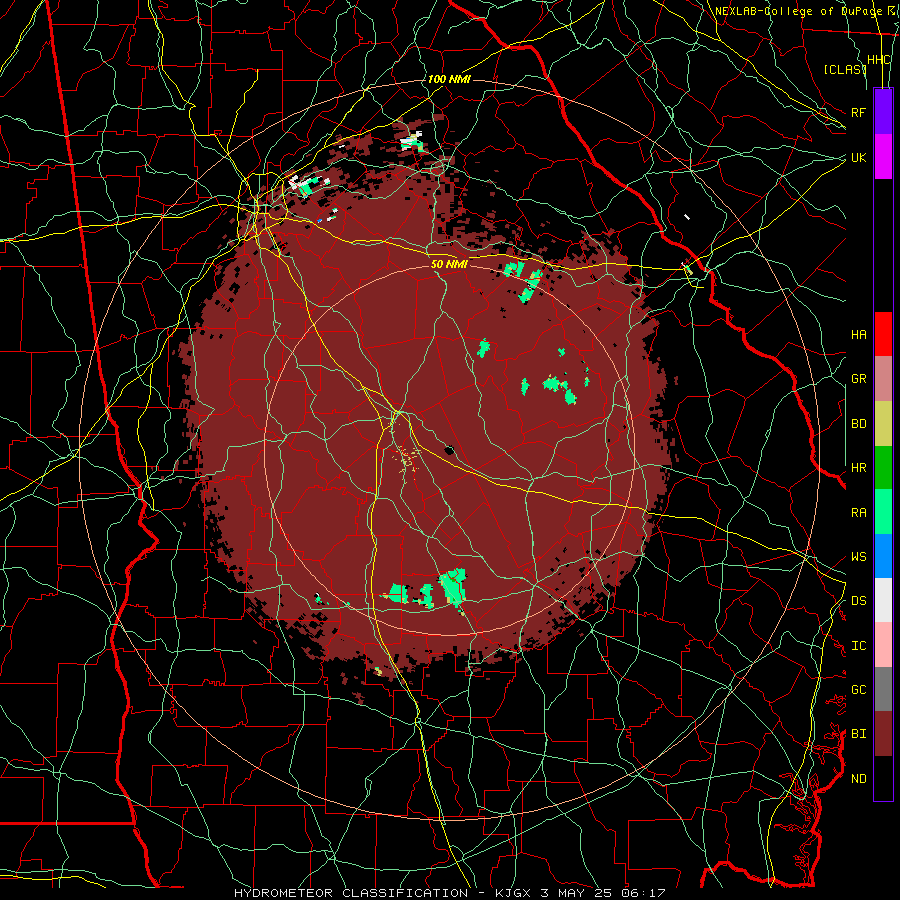Click the BI brown legend swatch
Viewport: 900px width, 900px height.
click(x=883, y=734)
